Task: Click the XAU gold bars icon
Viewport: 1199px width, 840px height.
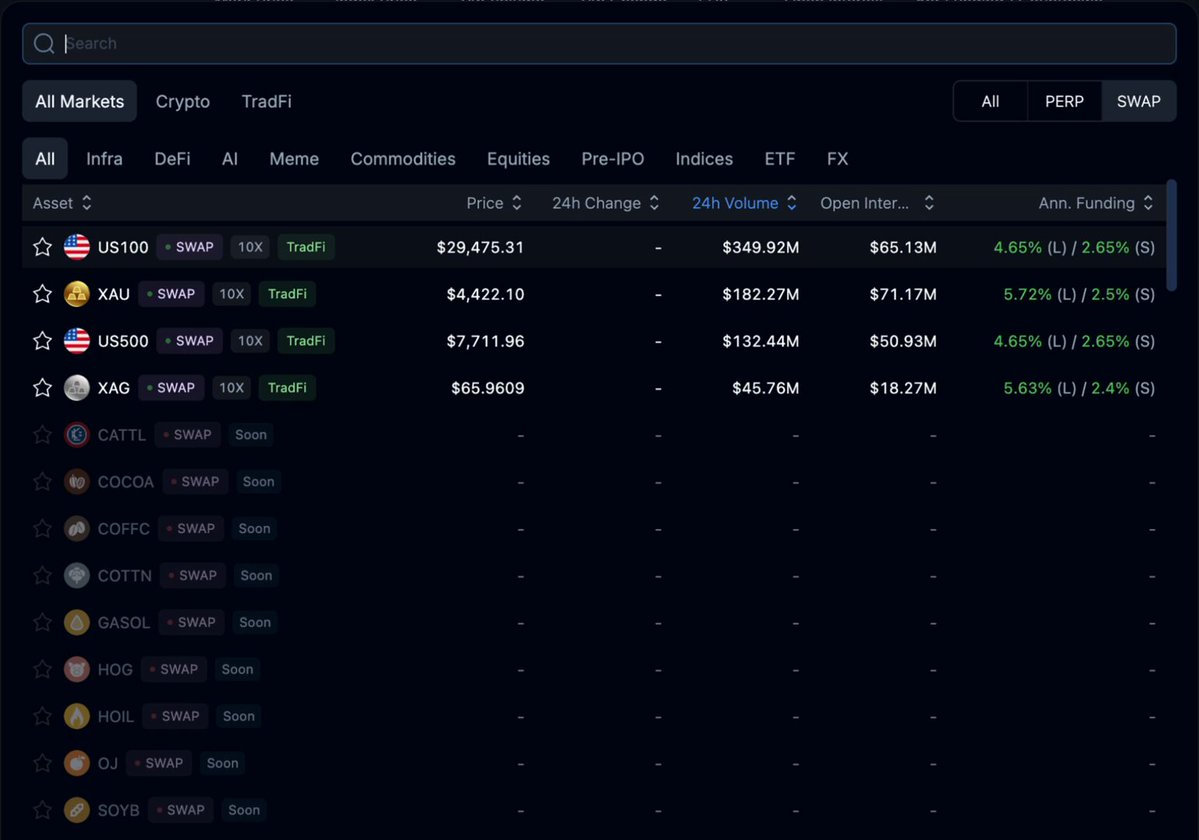Action: pyautogui.click(x=76, y=294)
